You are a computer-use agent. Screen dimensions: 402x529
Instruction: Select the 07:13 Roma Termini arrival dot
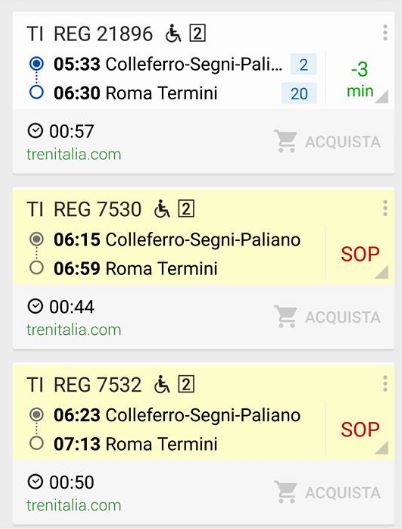tap(36, 443)
